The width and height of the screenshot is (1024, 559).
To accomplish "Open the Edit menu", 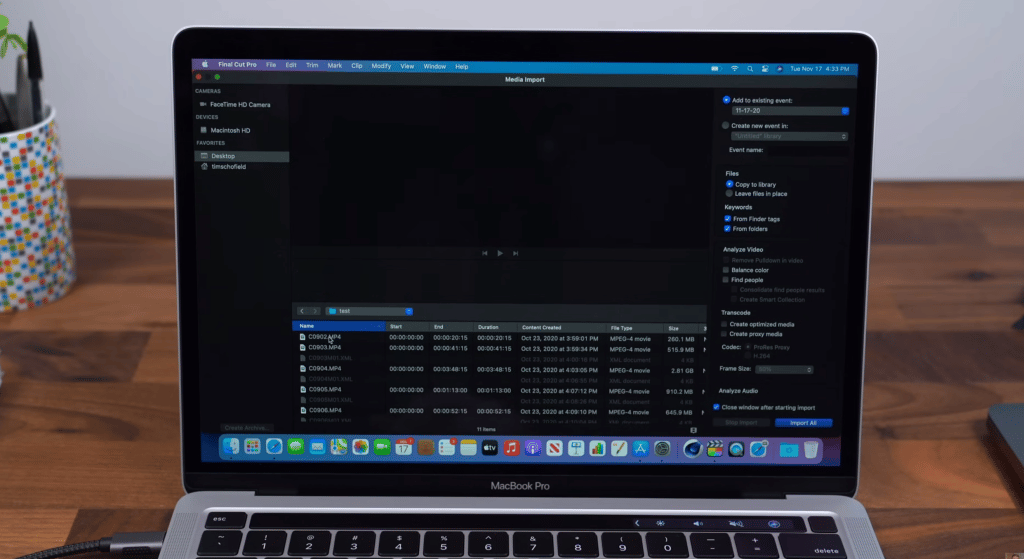I will coord(291,65).
